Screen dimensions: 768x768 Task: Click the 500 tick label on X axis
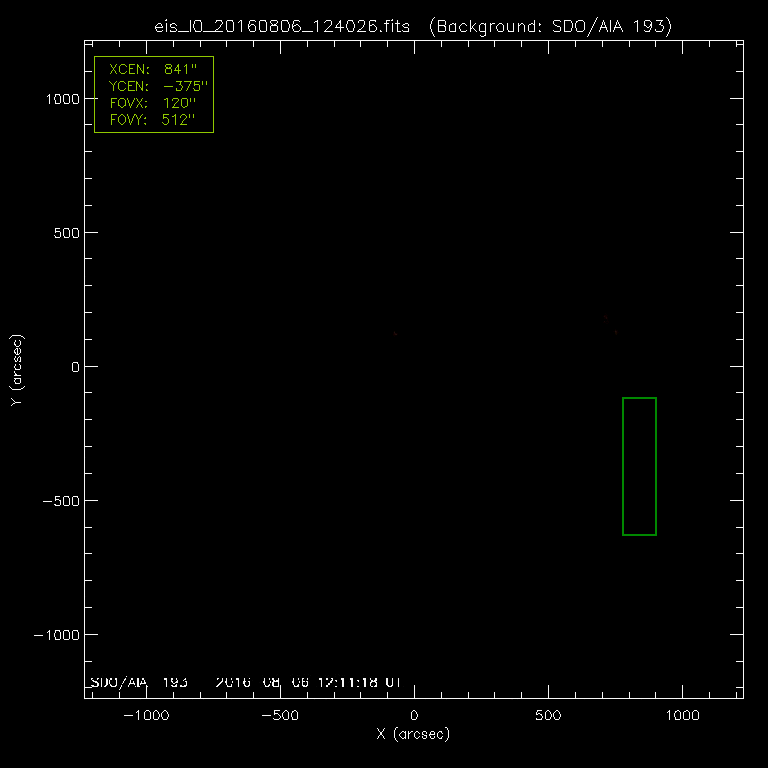click(x=548, y=716)
